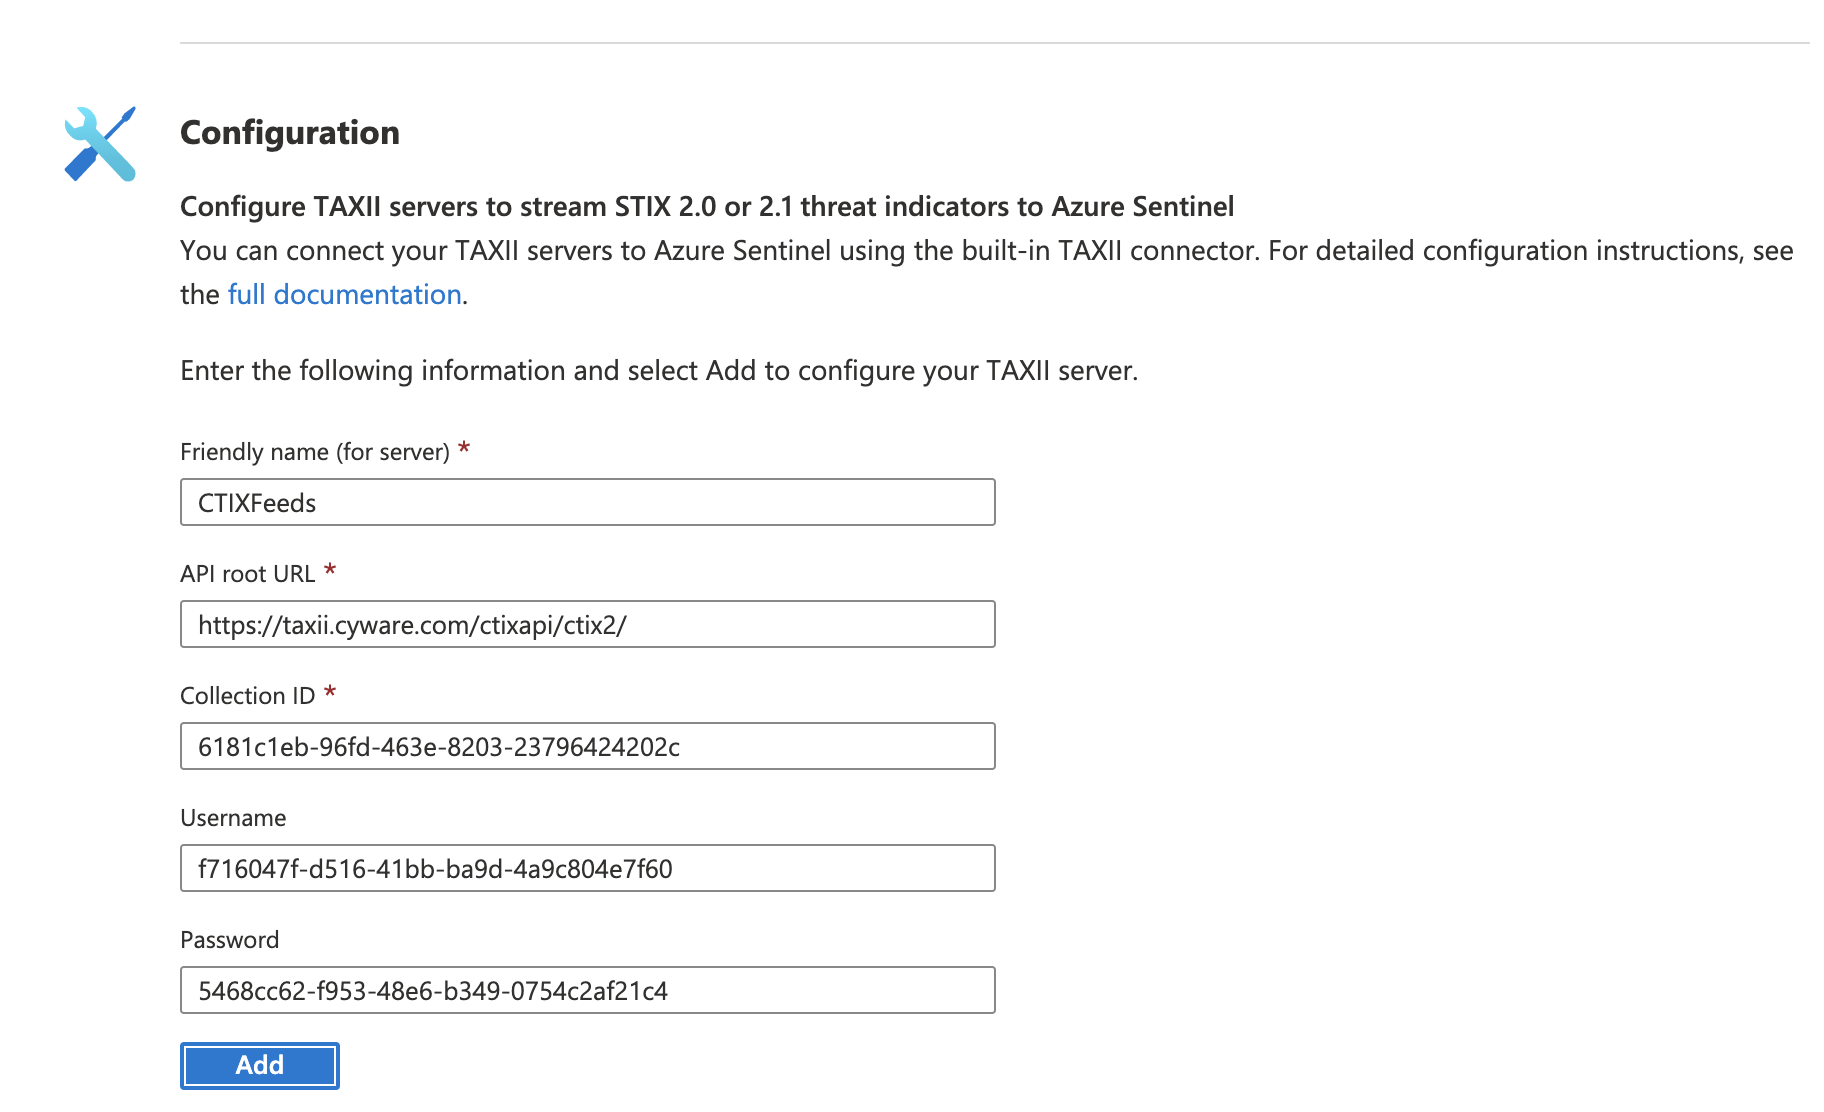1824x1112 pixels.
Task: Place cursor in the Username field
Action: click(587, 868)
